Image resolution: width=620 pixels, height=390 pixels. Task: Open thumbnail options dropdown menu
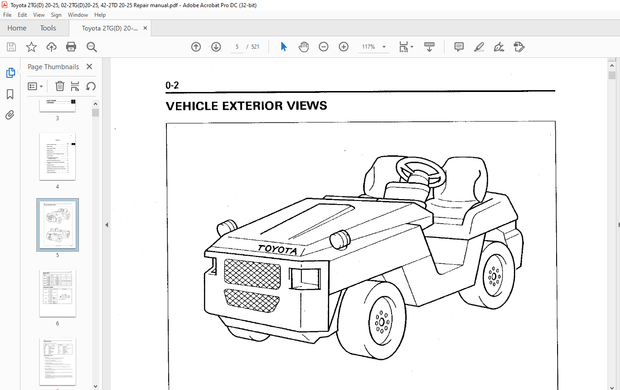35,86
